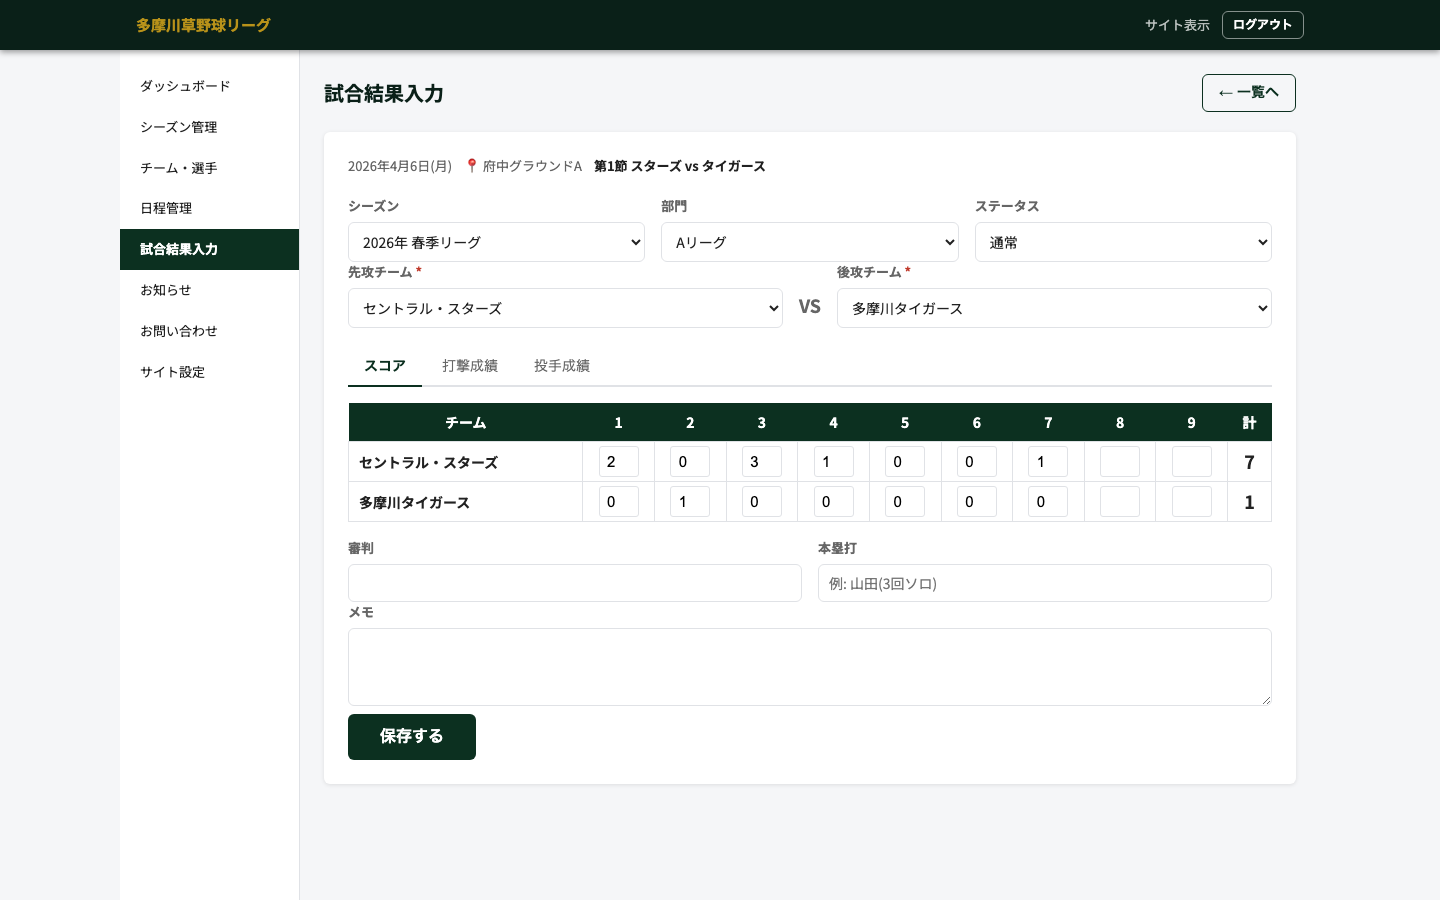Click the resize handle of the メモ box
This screenshot has width=1440, height=900.
[x=1266, y=700]
